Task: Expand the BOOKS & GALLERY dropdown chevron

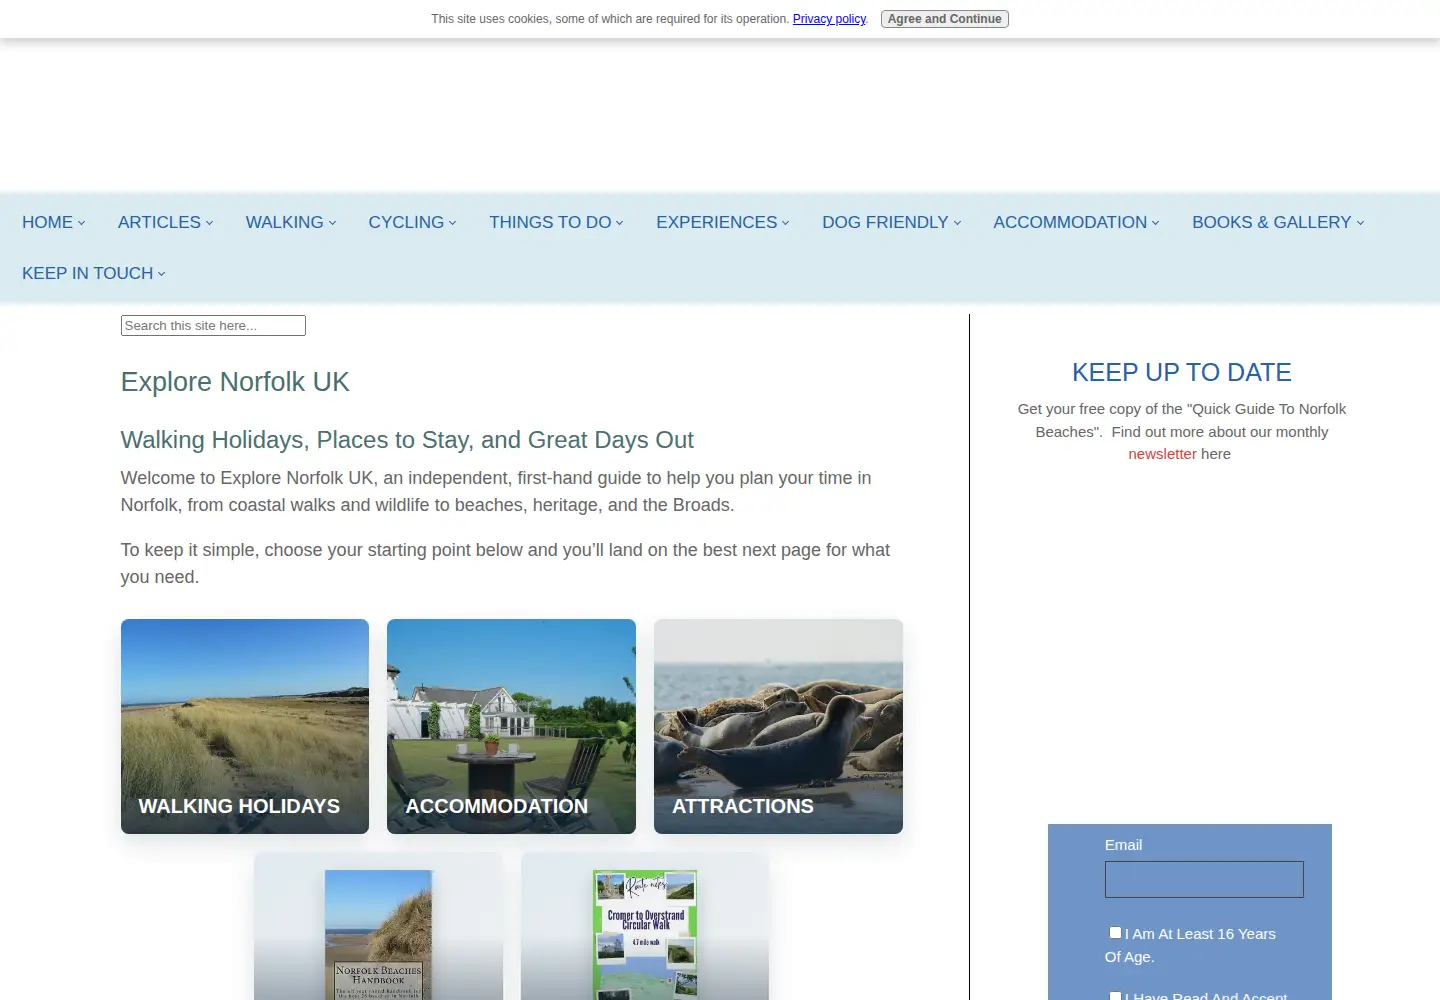Action: coord(1360,223)
